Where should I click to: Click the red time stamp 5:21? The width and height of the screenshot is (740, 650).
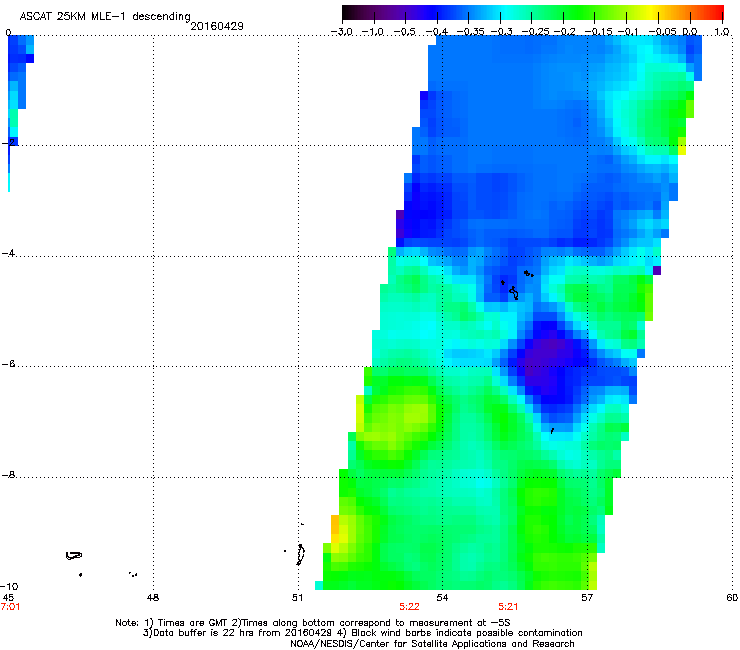508,607
